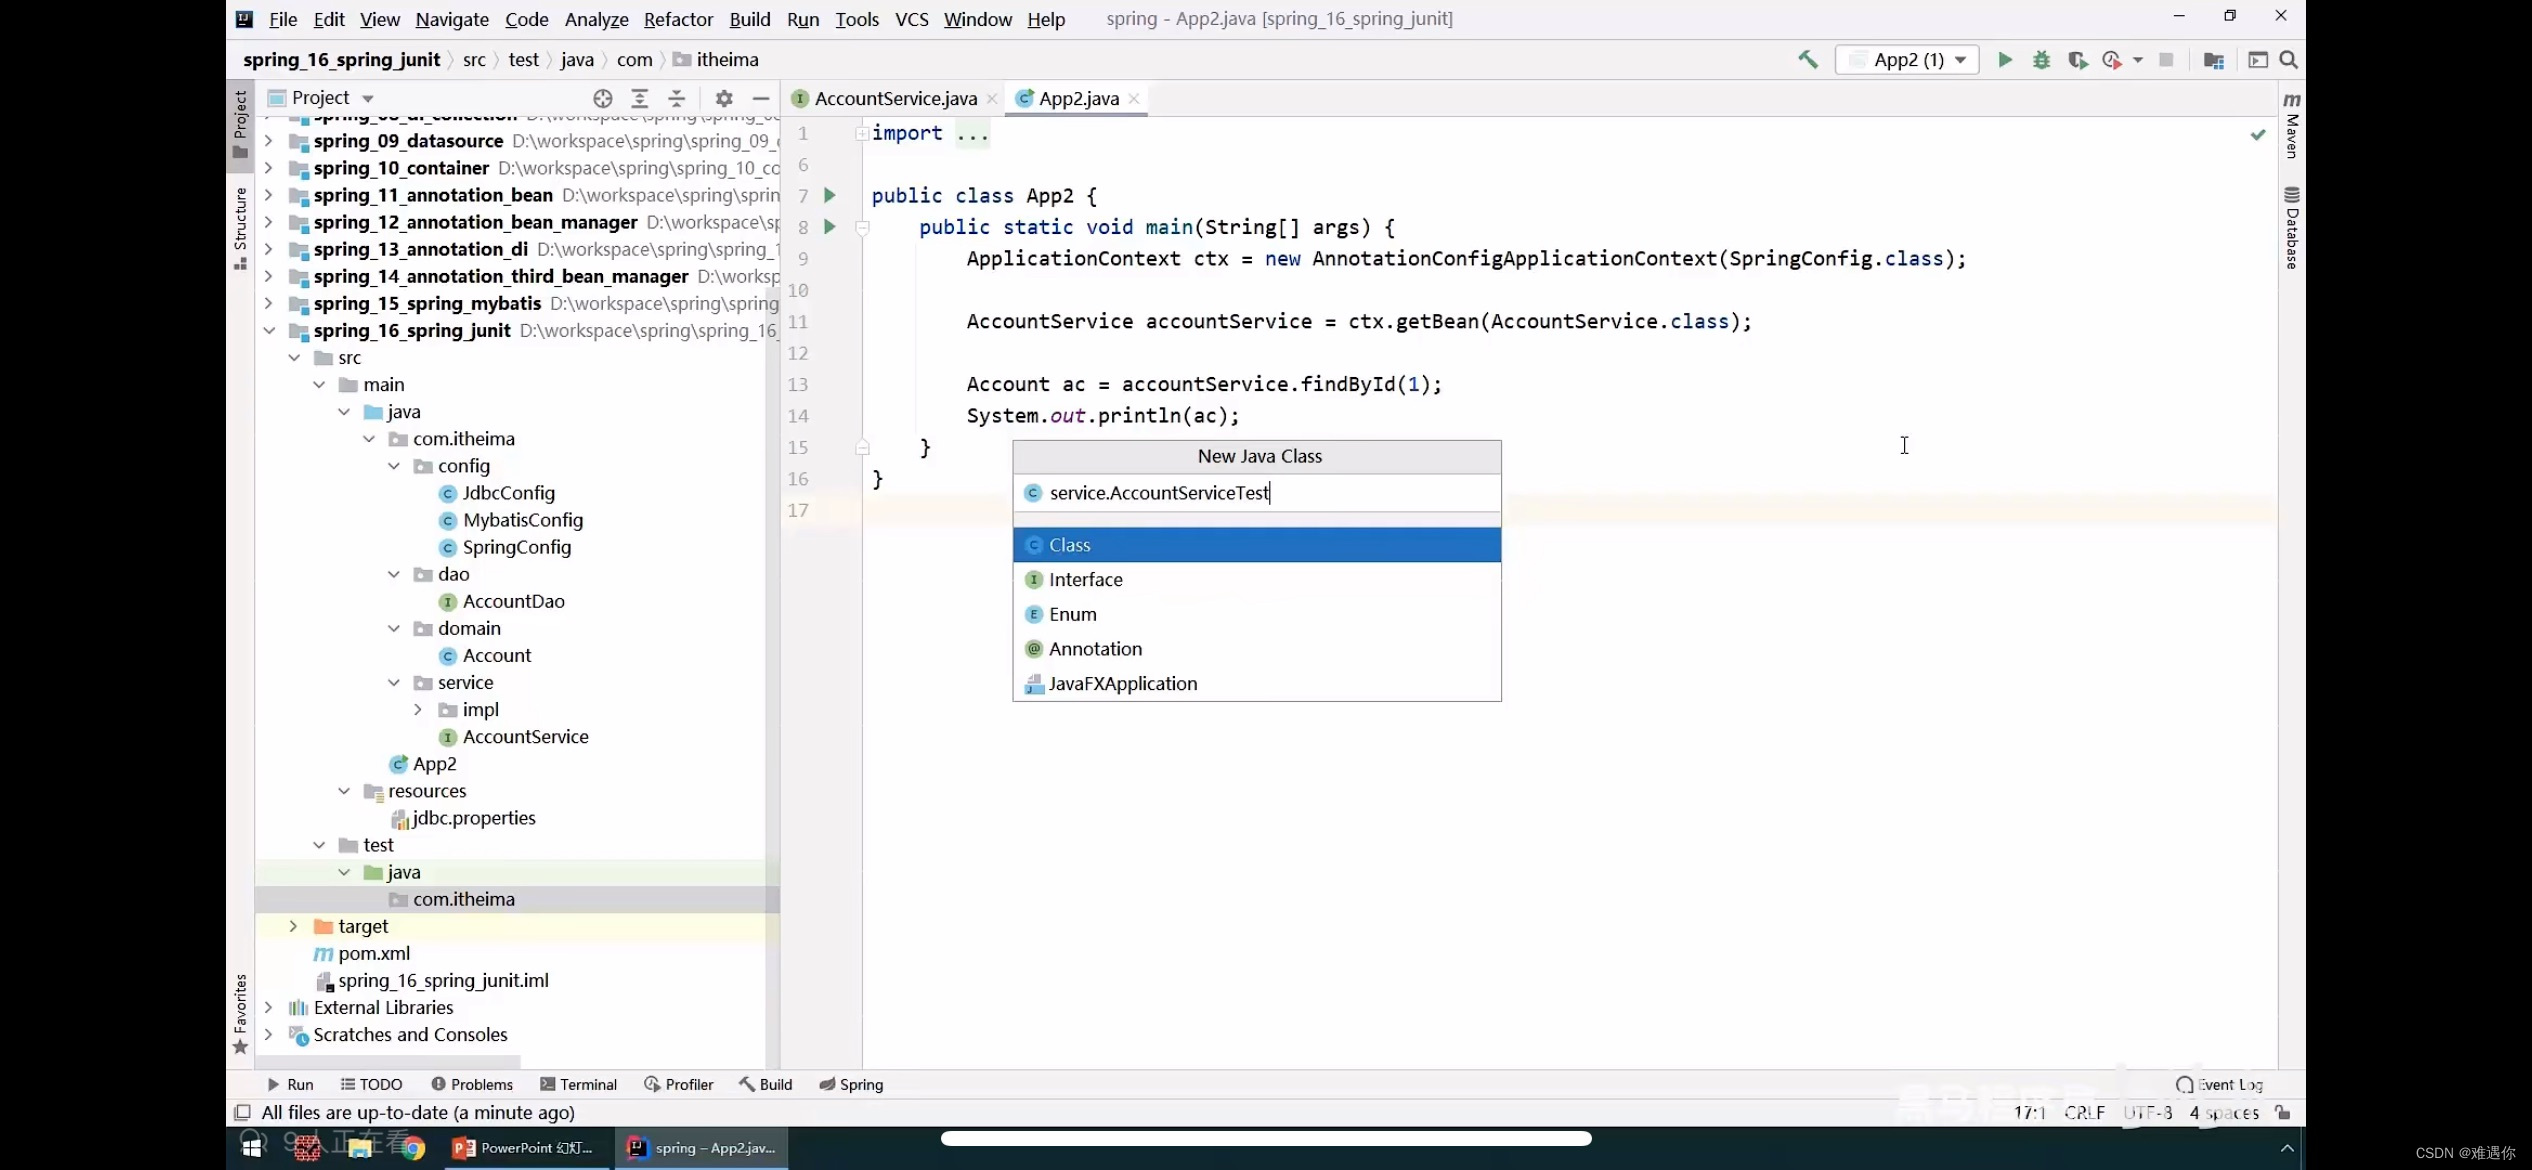Open the Terminal tool window
This screenshot has width=2532, height=1170.
(578, 1084)
